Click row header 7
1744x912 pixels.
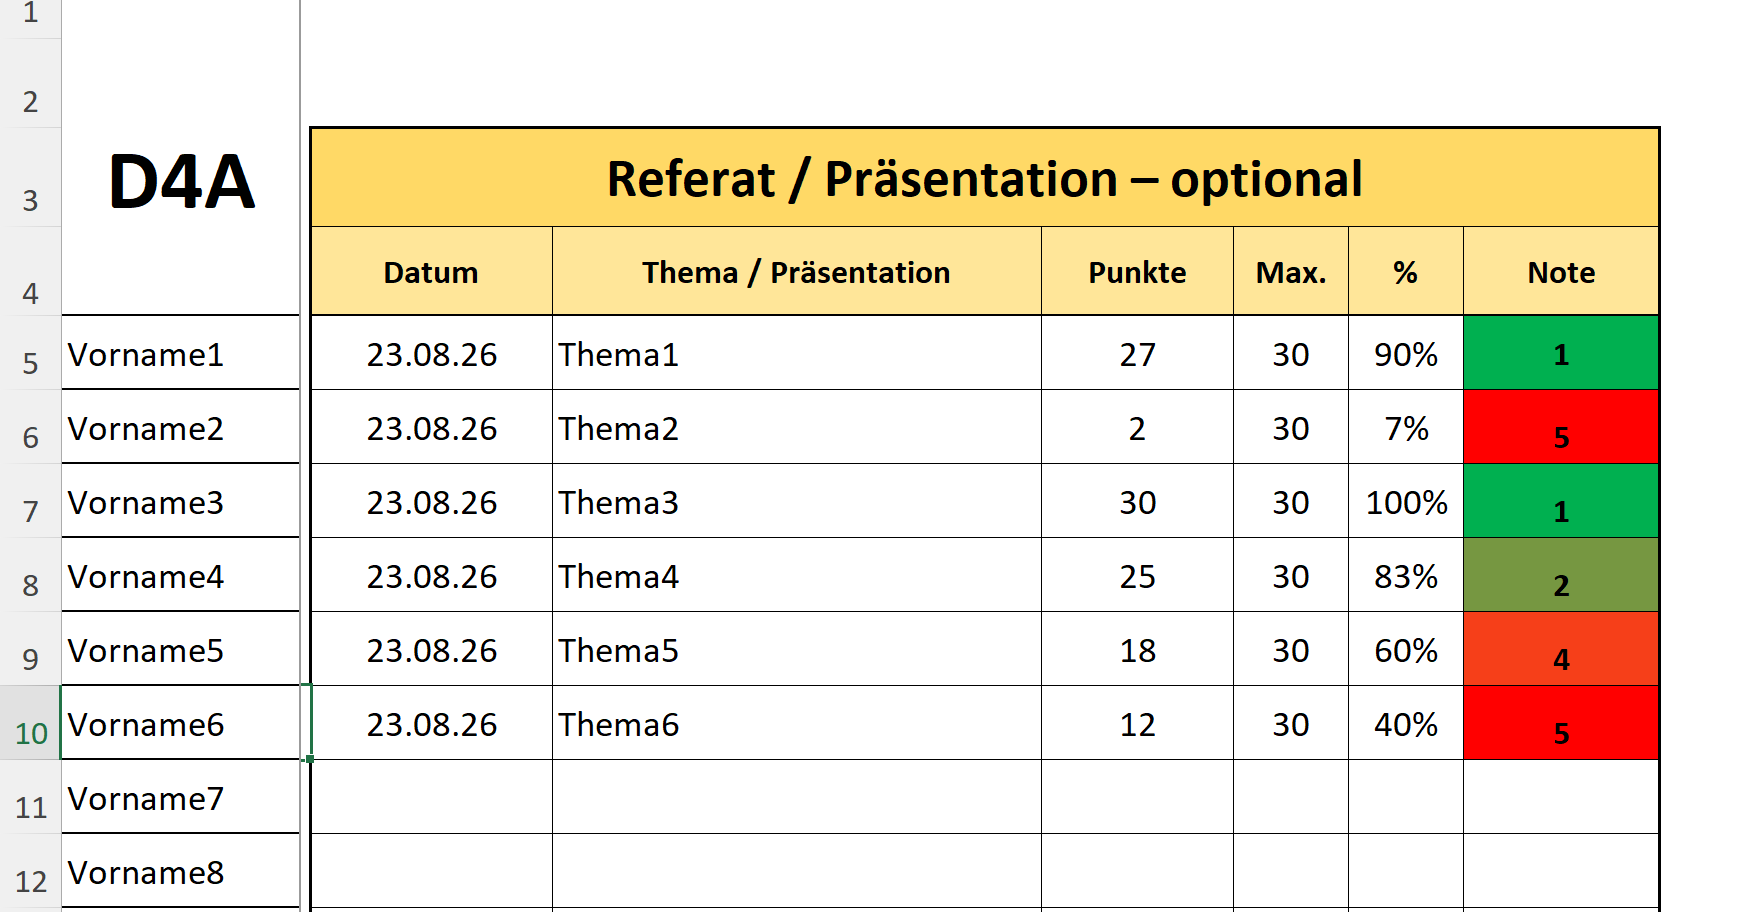pos(30,501)
